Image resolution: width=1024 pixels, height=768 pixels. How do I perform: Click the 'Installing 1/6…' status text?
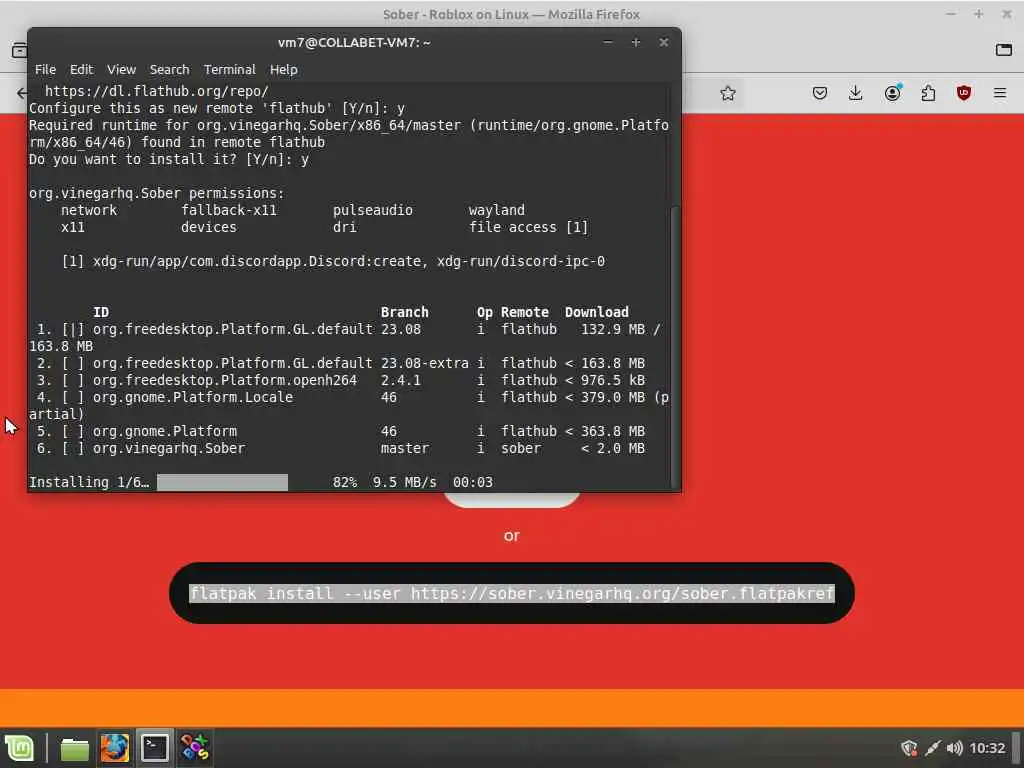coord(89,482)
